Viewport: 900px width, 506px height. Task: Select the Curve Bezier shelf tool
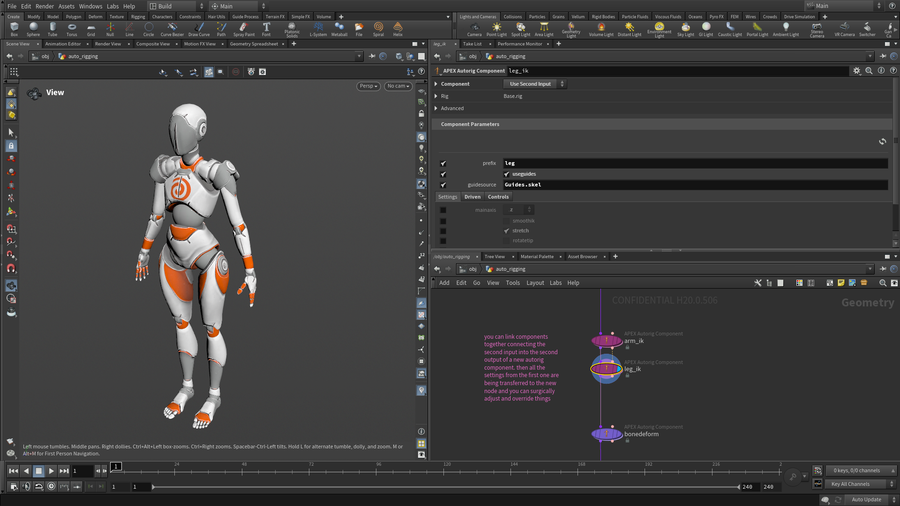(x=172, y=29)
